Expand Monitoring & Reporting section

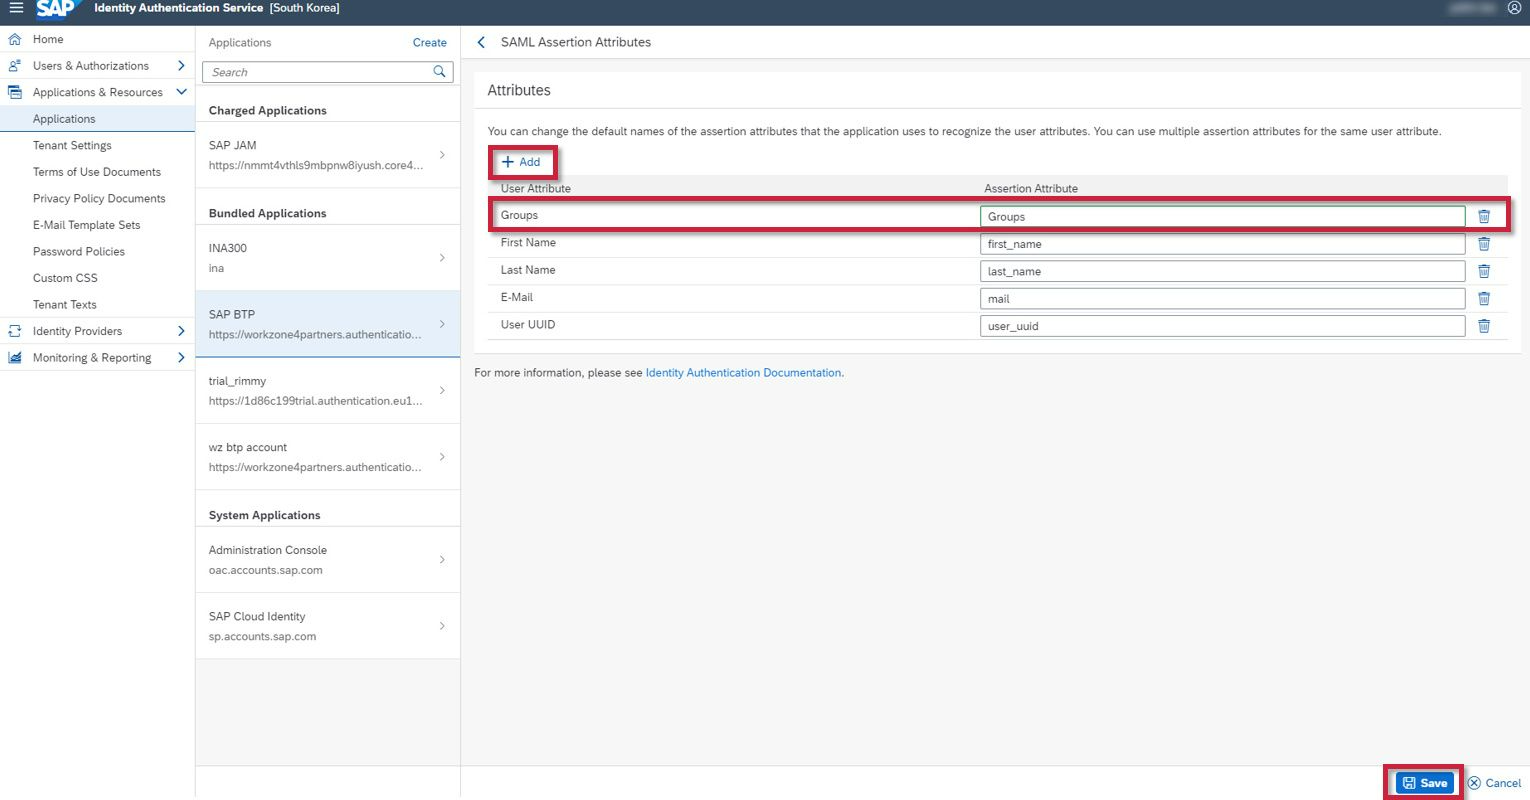(181, 358)
